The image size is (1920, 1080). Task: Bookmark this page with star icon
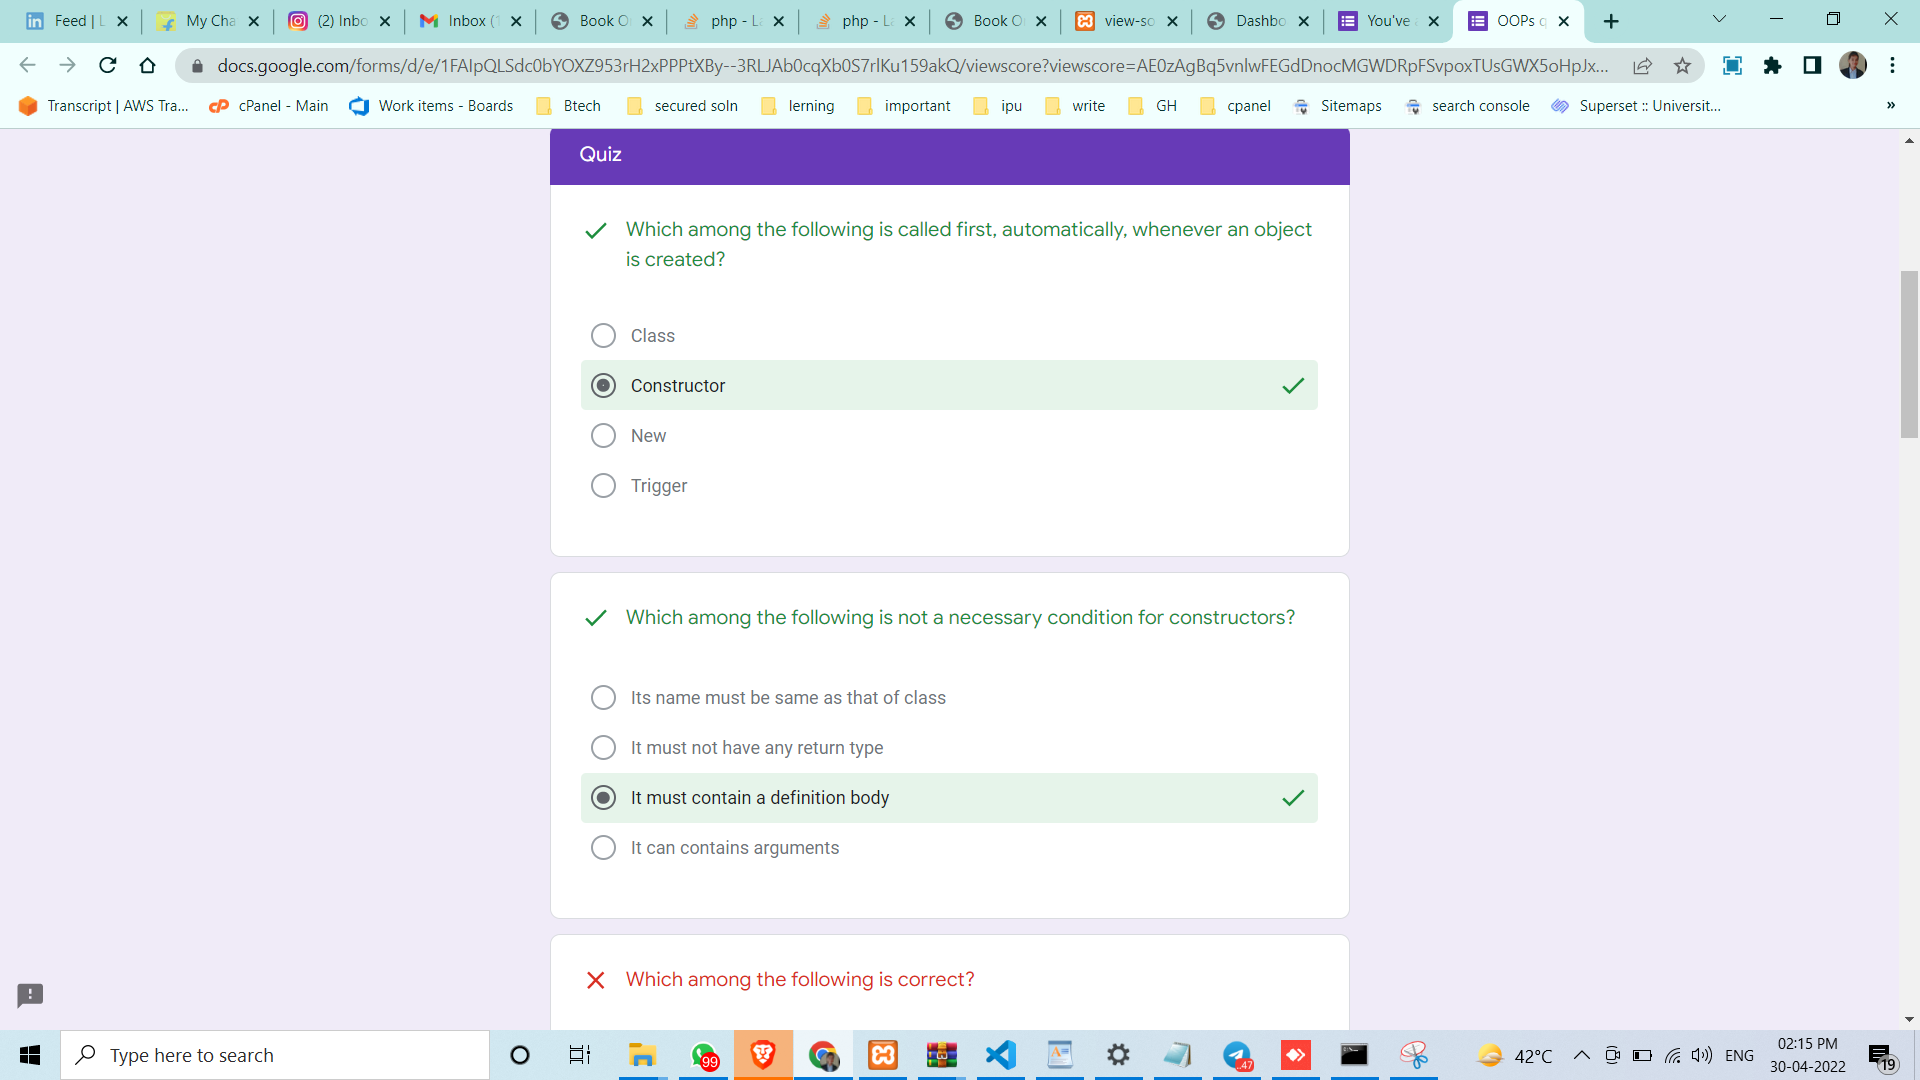1682,66
